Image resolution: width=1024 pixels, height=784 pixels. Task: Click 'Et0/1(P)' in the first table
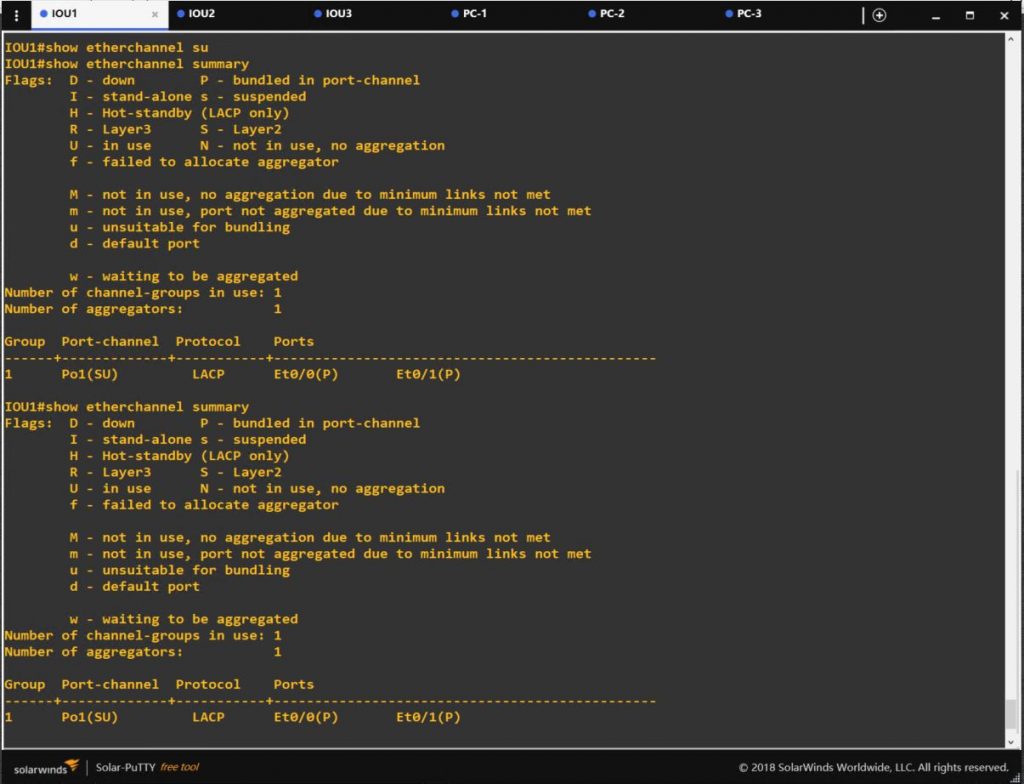point(428,374)
